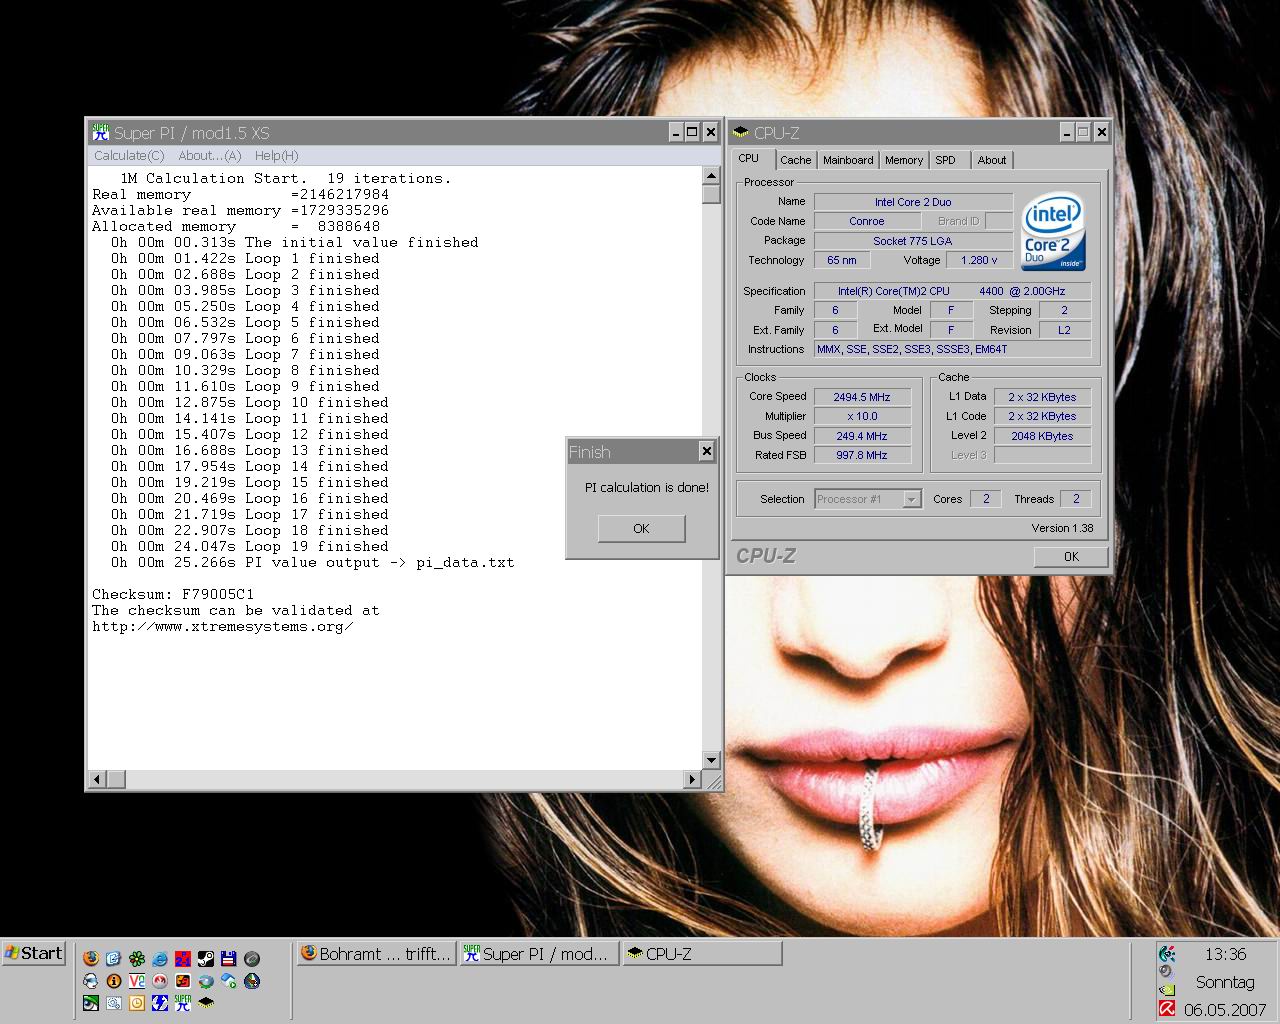Switch to the Memory tab in CPU-Z
The height and width of the screenshot is (1024, 1280).
point(903,160)
